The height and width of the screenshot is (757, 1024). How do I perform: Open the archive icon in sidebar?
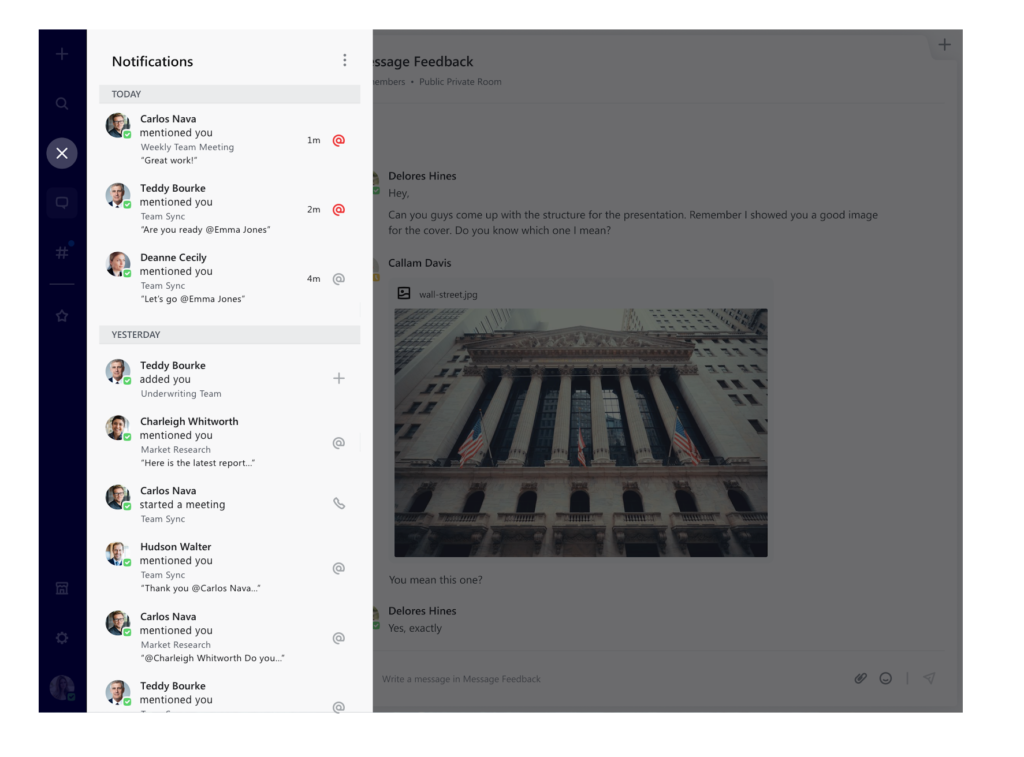[62, 588]
